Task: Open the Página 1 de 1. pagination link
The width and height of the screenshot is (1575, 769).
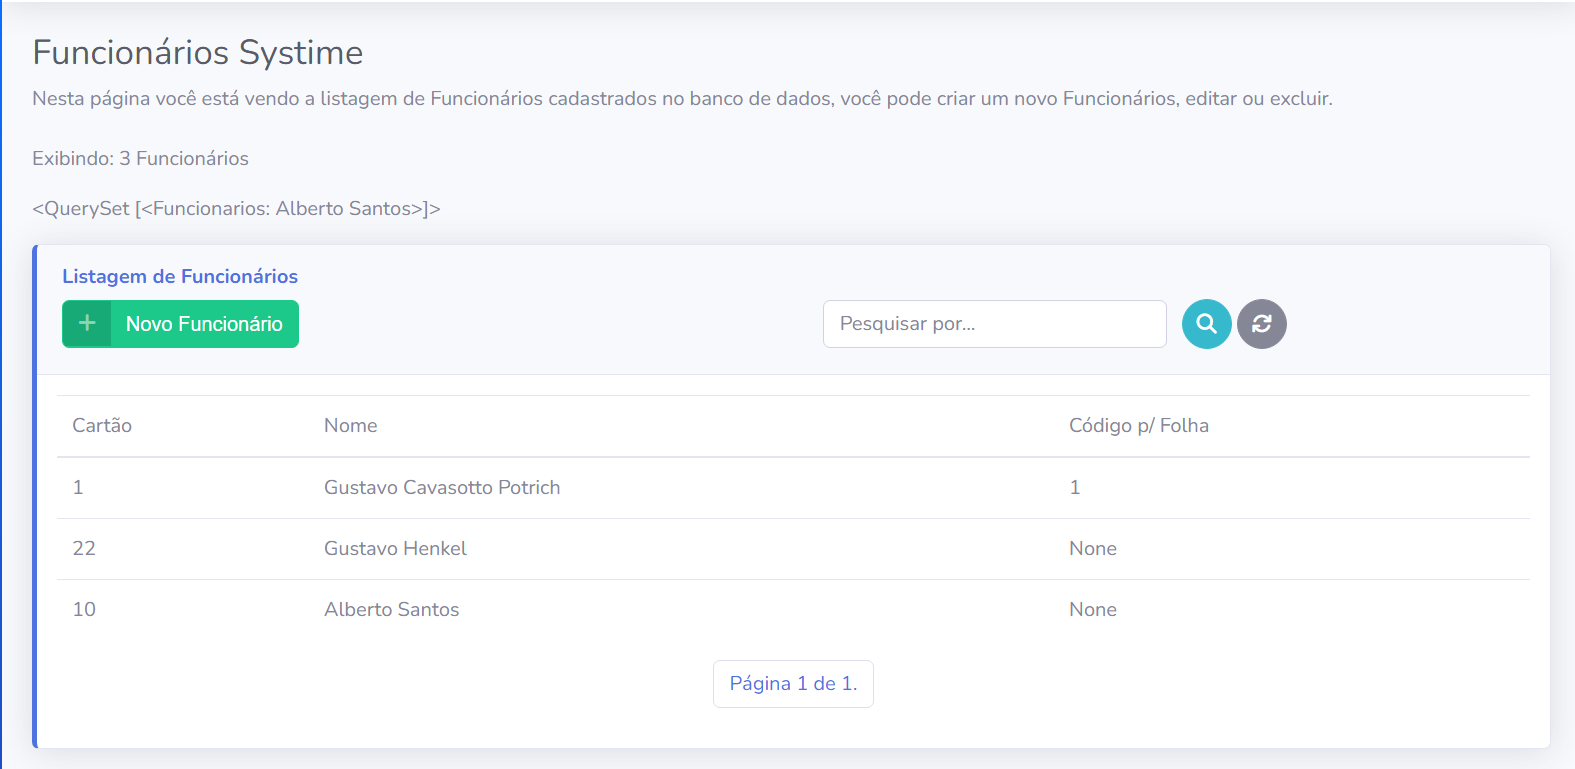Action: [x=793, y=684]
